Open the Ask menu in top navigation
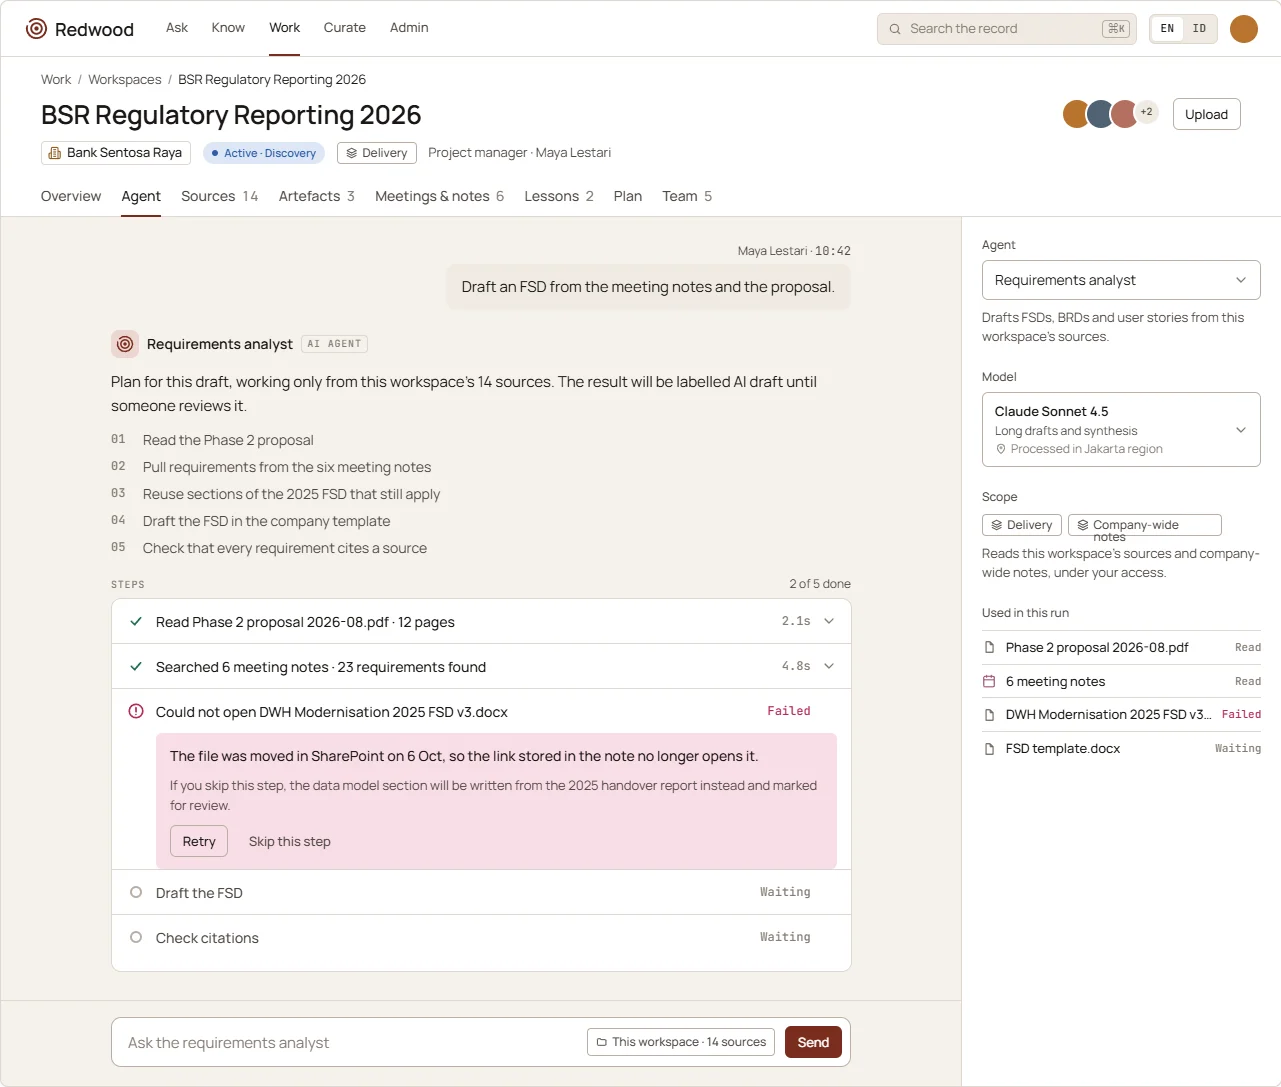Viewport: 1281px width, 1087px height. (177, 28)
